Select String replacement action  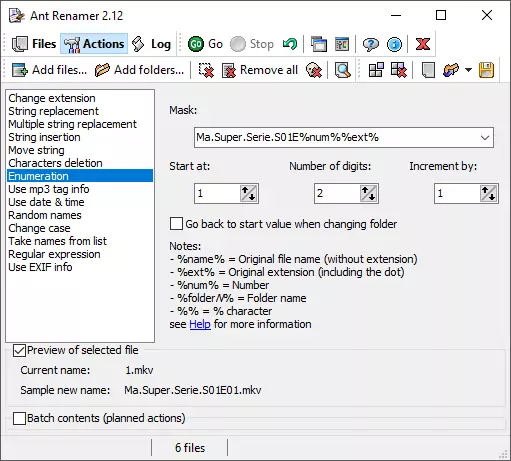click(x=80, y=111)
